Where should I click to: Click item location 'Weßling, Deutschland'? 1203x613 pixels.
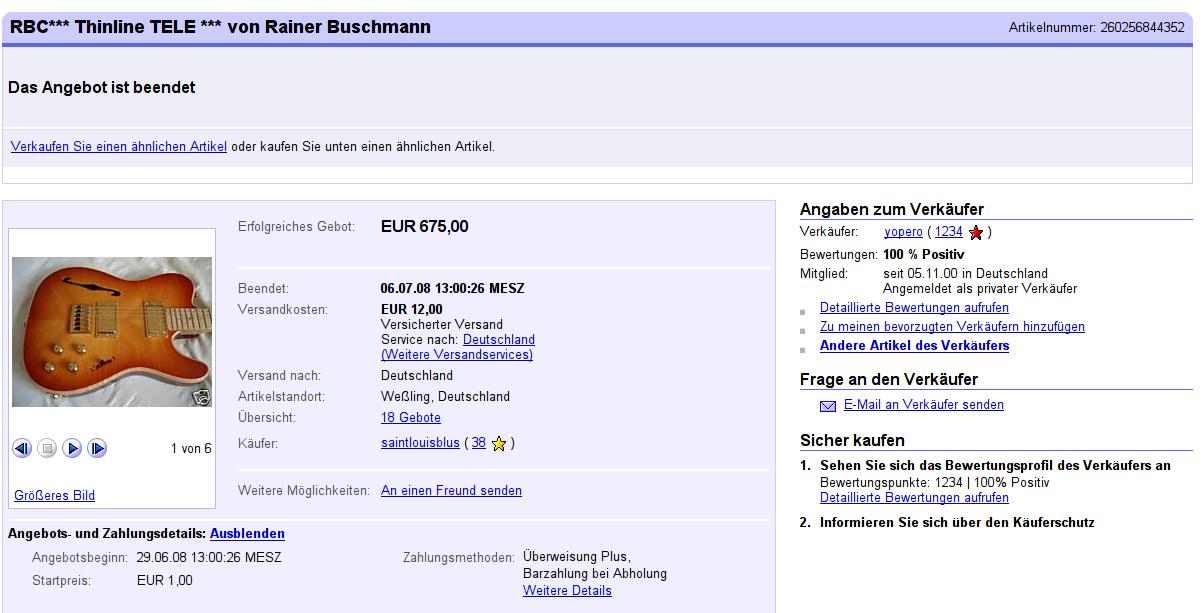(446, 397)
